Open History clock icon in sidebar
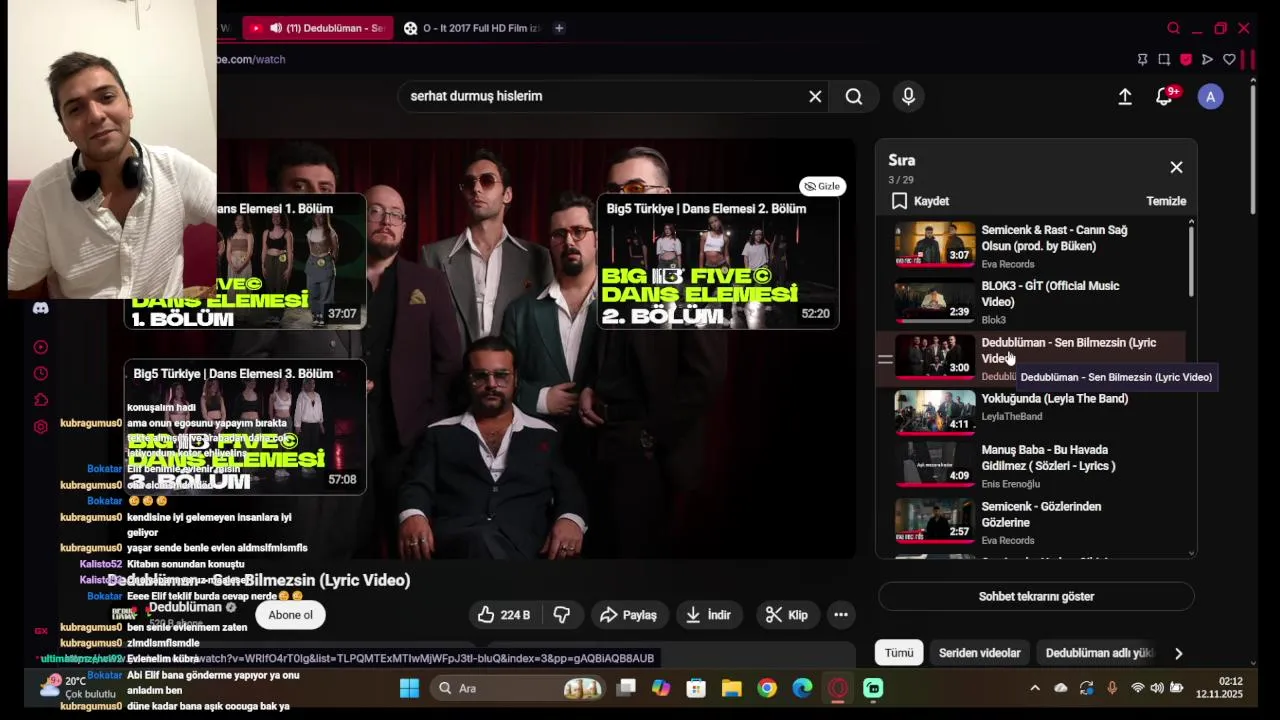The width and height of the screenshot is (1280, 720). pyautogui.click(x=41, y=373)
